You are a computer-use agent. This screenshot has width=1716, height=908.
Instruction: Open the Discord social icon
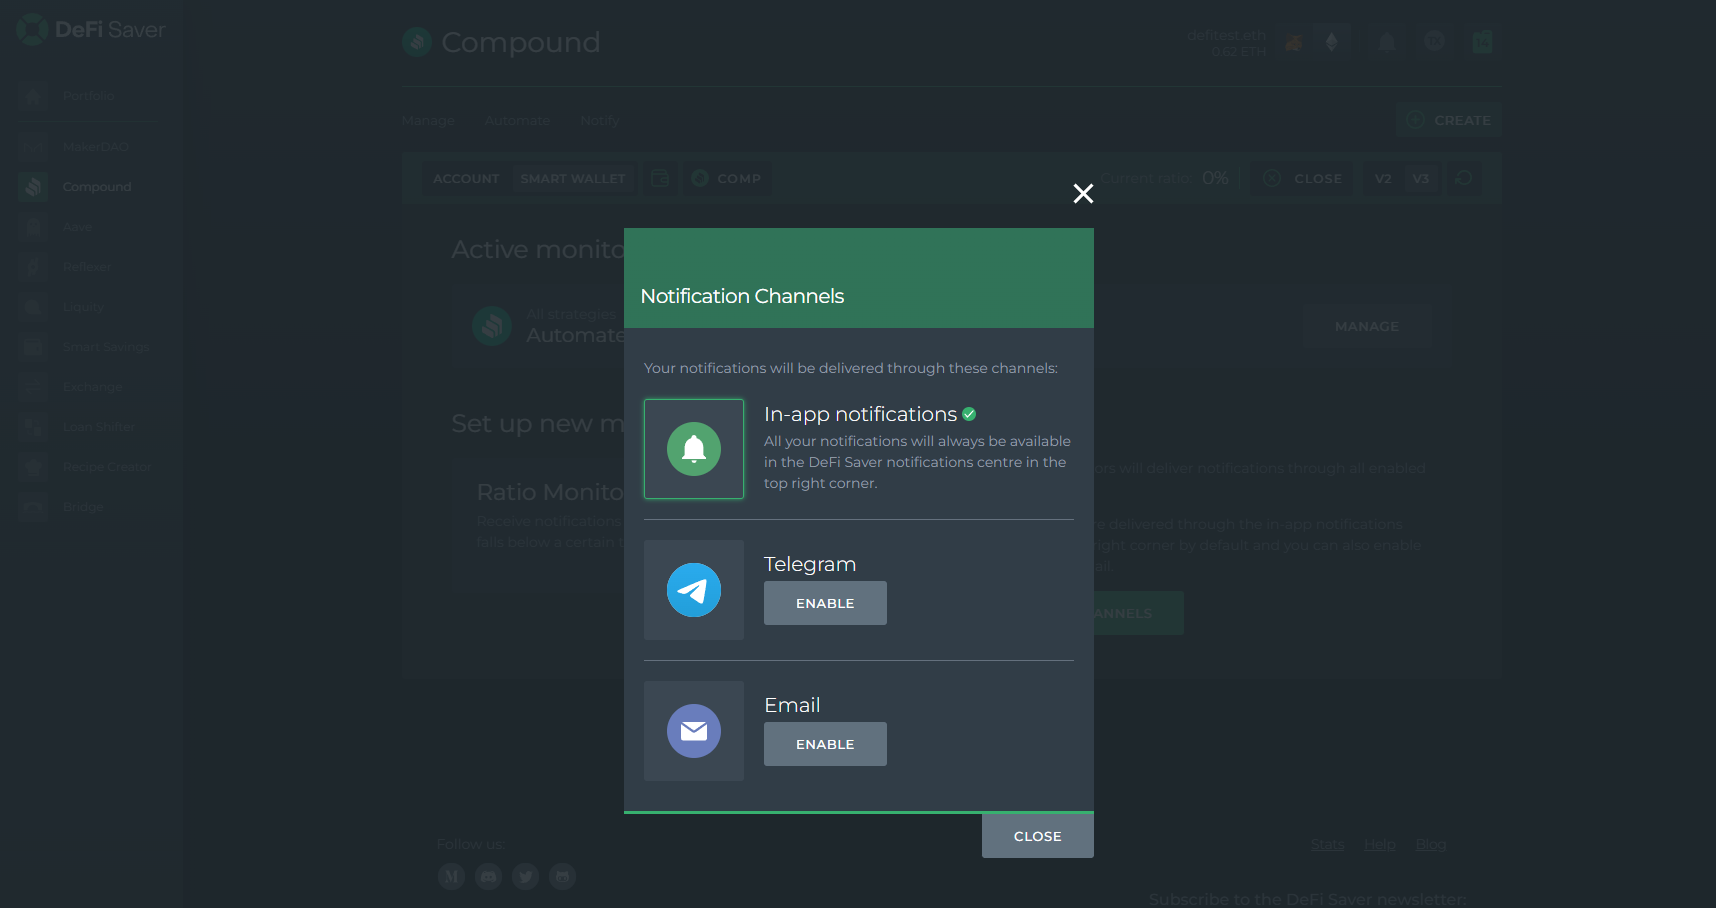coord(489,876)
